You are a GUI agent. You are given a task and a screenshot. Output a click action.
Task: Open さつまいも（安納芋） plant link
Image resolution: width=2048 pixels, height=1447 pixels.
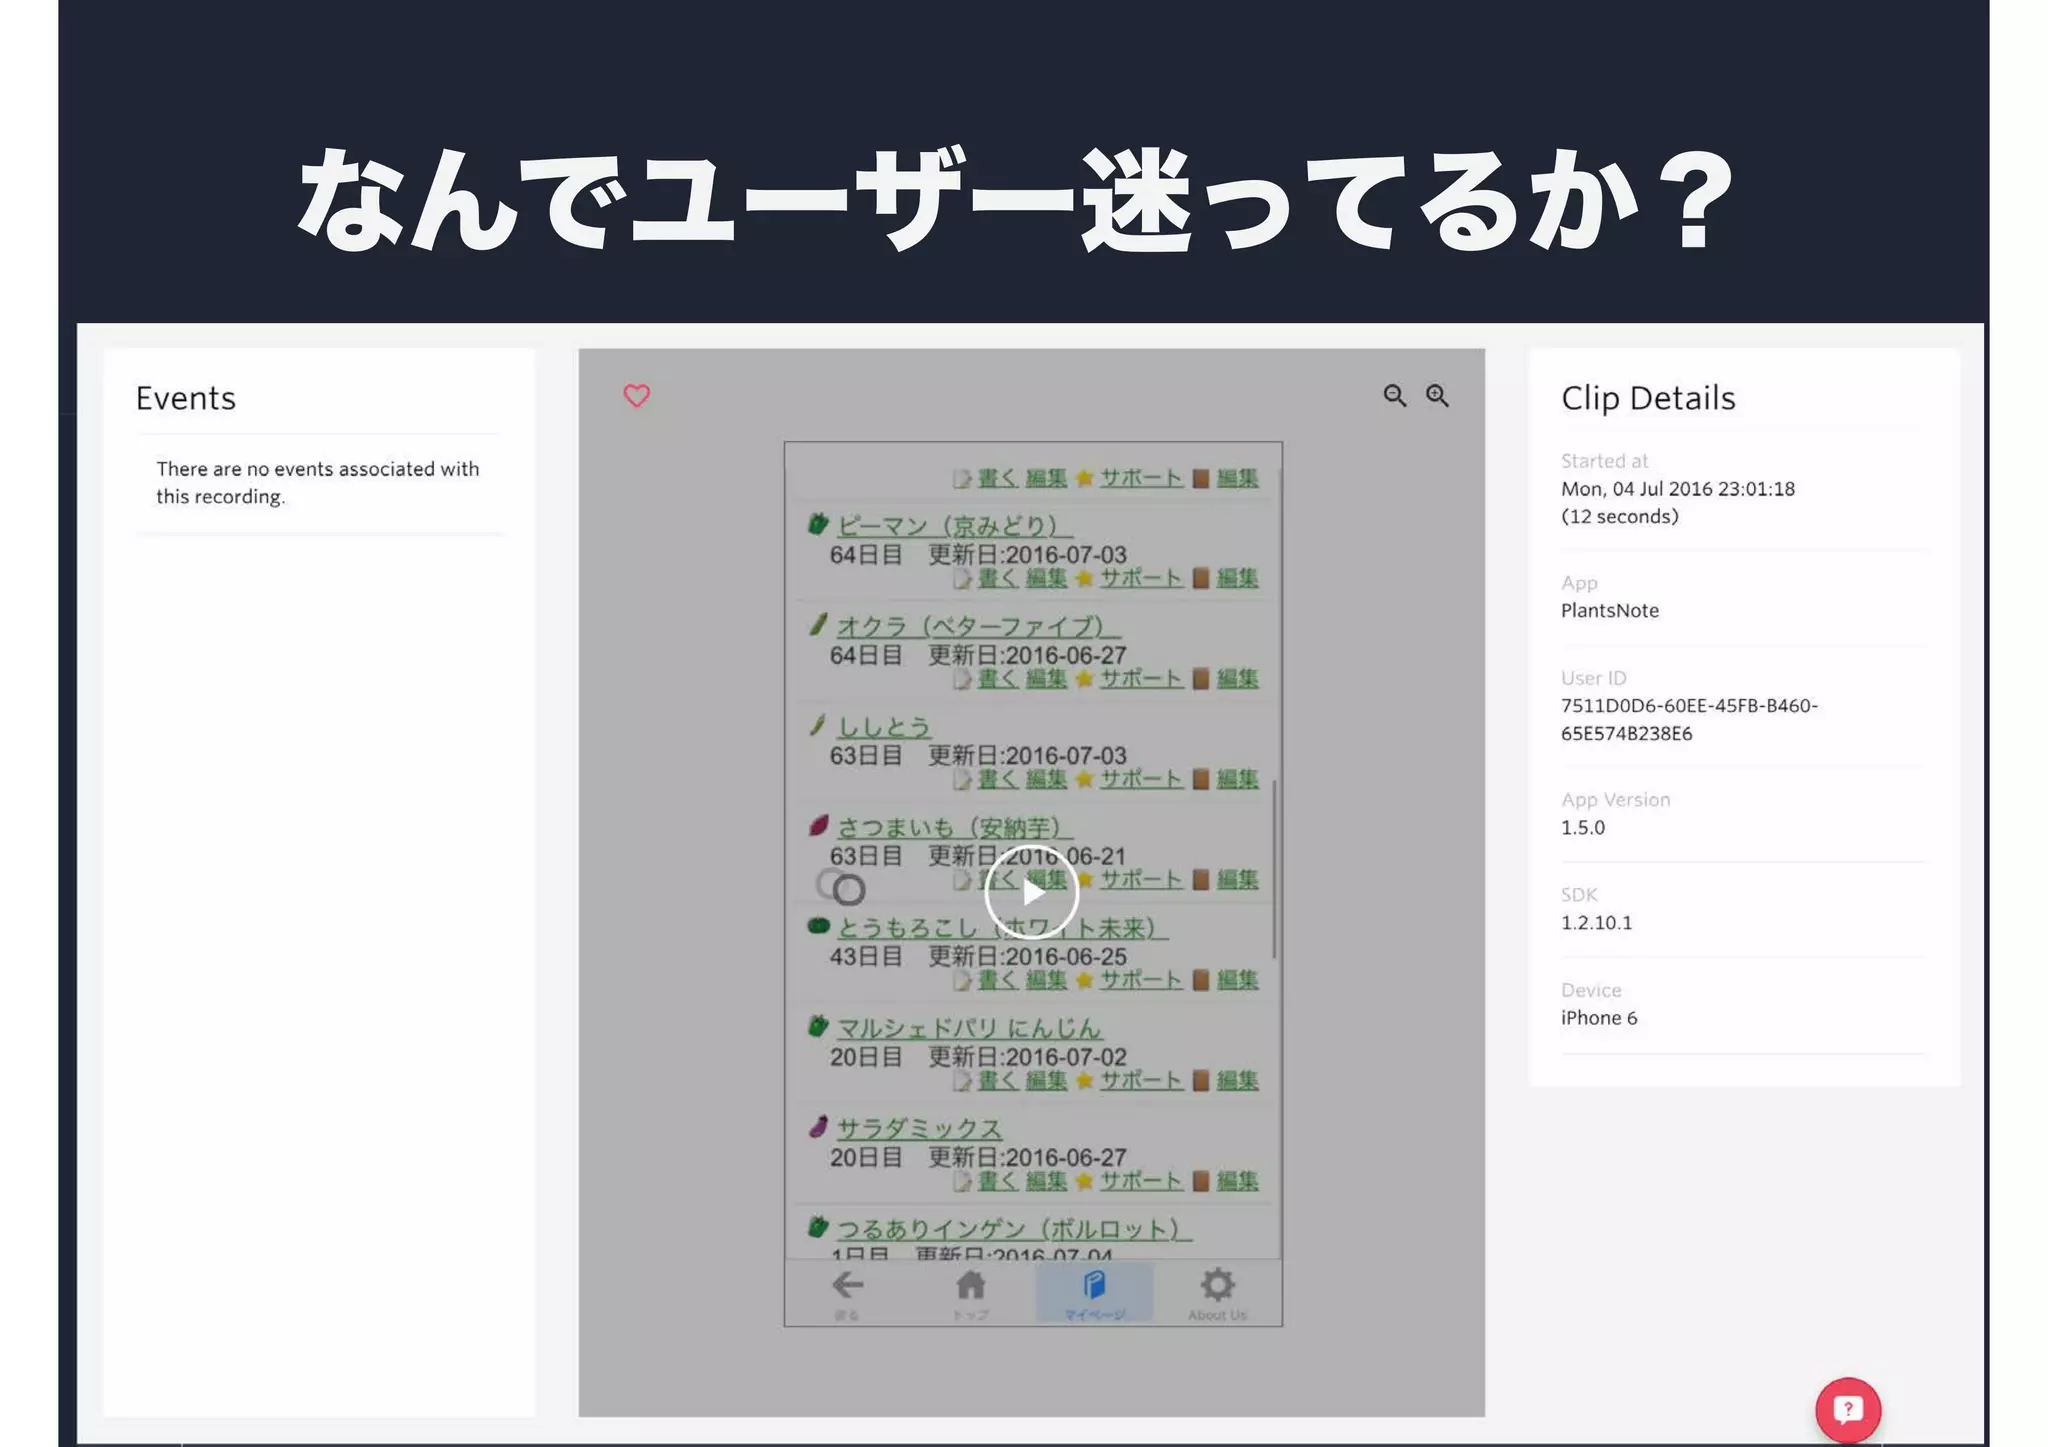pos(954,827)
